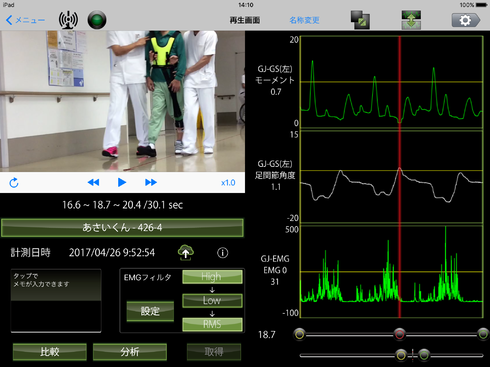490x367 pixels.
Task: Open the EMG filter 設定 button
Action: coord(150,311)
